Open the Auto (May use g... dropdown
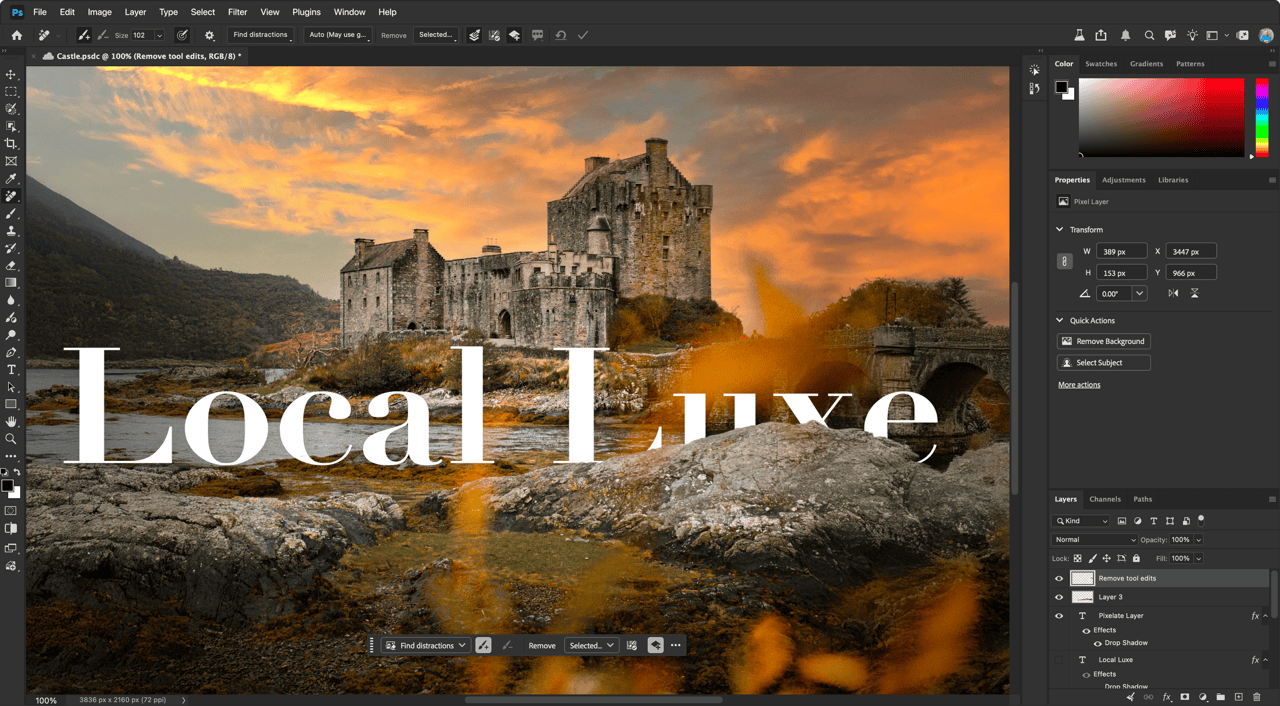This screenshot has height=706, width=1280. point(338,35)
